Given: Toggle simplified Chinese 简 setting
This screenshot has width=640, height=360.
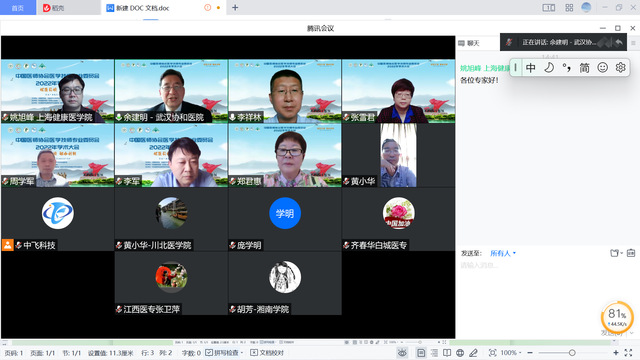Looking at the screenshot, I should pos(584,68).
